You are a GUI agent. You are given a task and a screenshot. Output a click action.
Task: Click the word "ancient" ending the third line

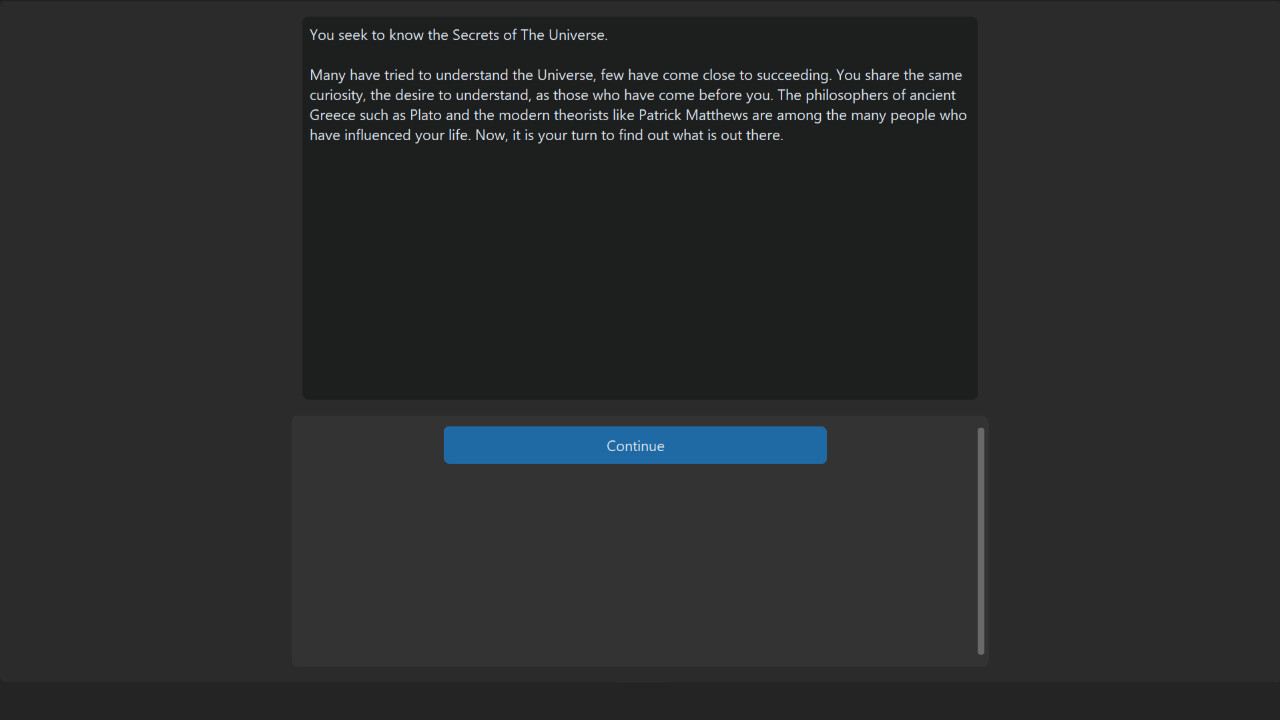pos(932,95)
